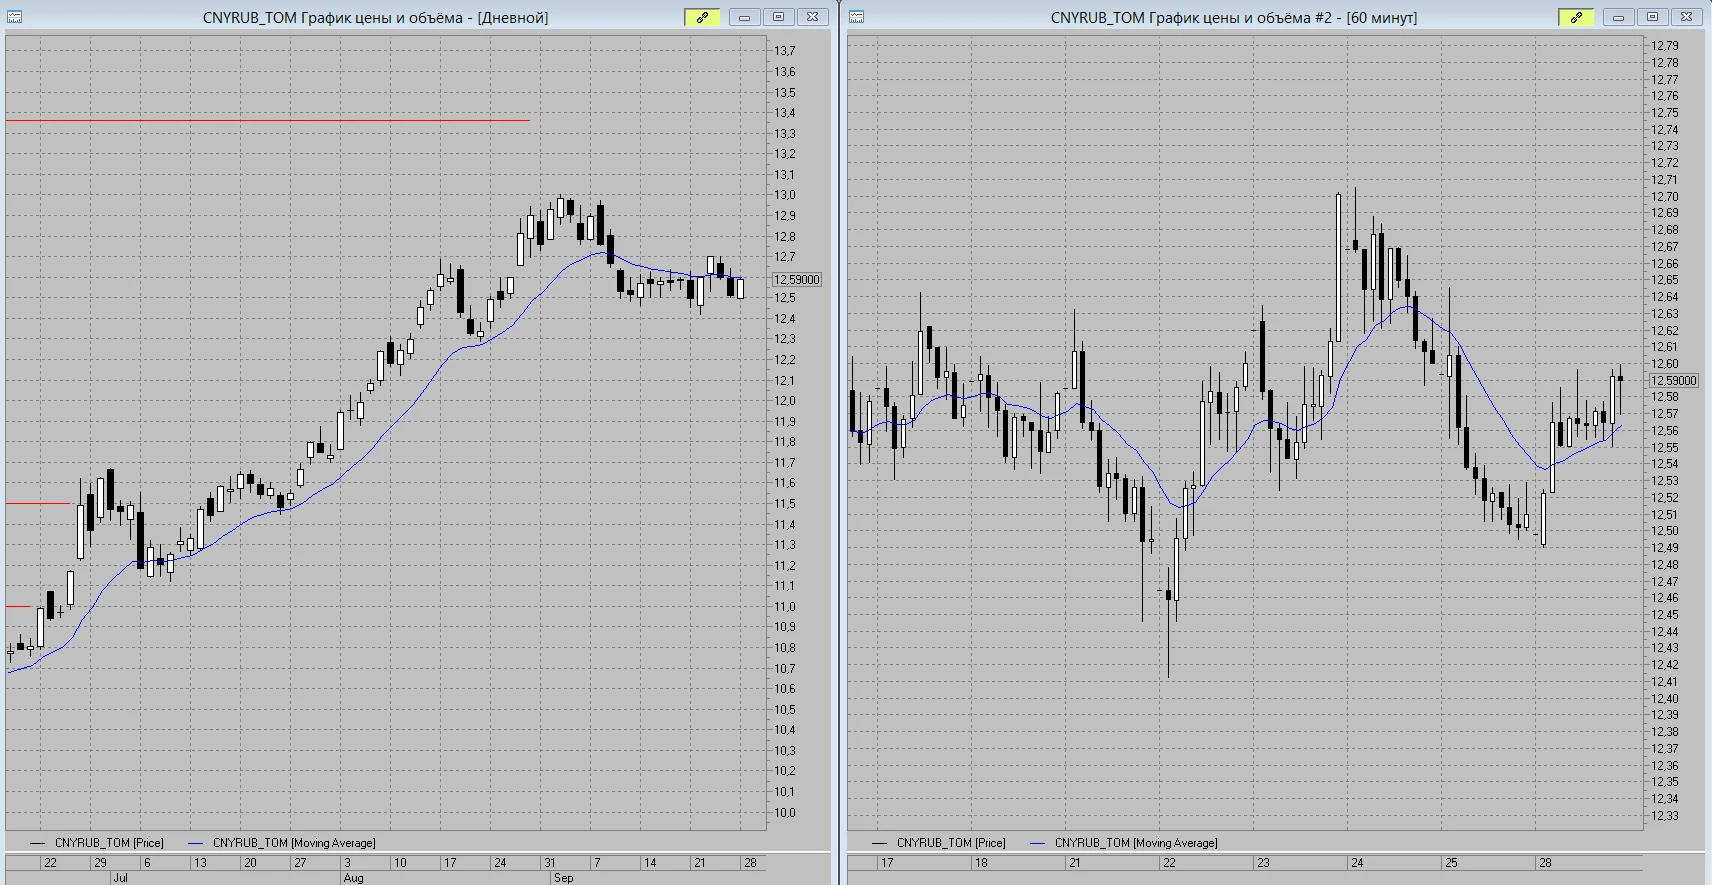
Task: Click the CNYRUB_TOM [Moving Average] legend in the daily chart
Action: (294, 843)
